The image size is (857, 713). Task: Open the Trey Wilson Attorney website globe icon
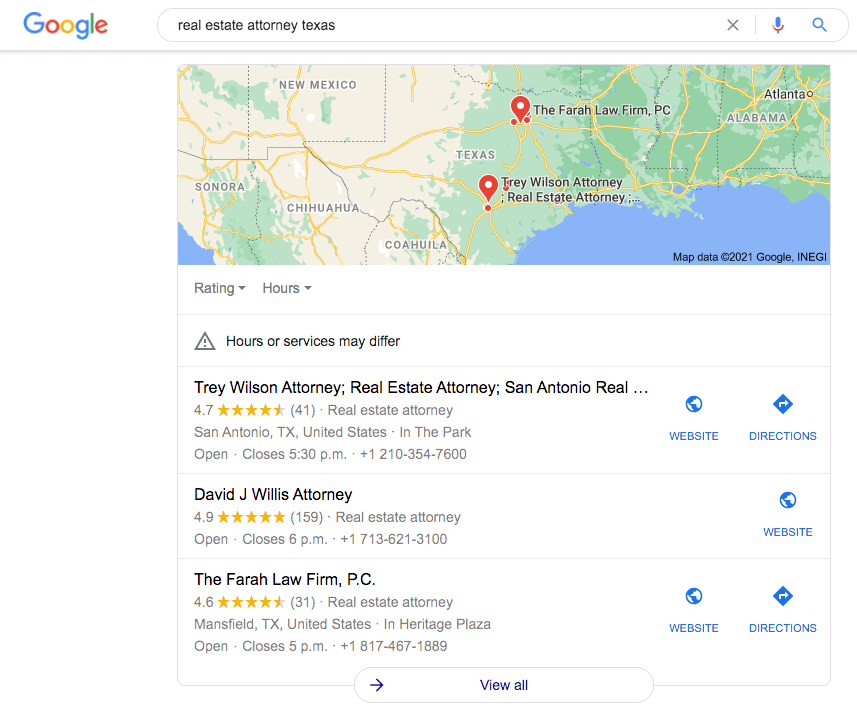(694, 404)
